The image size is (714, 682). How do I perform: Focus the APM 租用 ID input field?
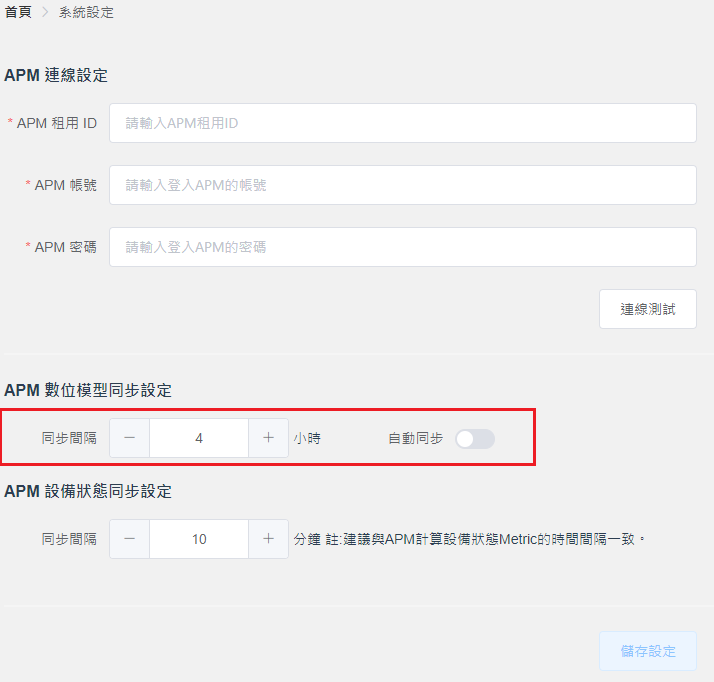click(402, 123)
